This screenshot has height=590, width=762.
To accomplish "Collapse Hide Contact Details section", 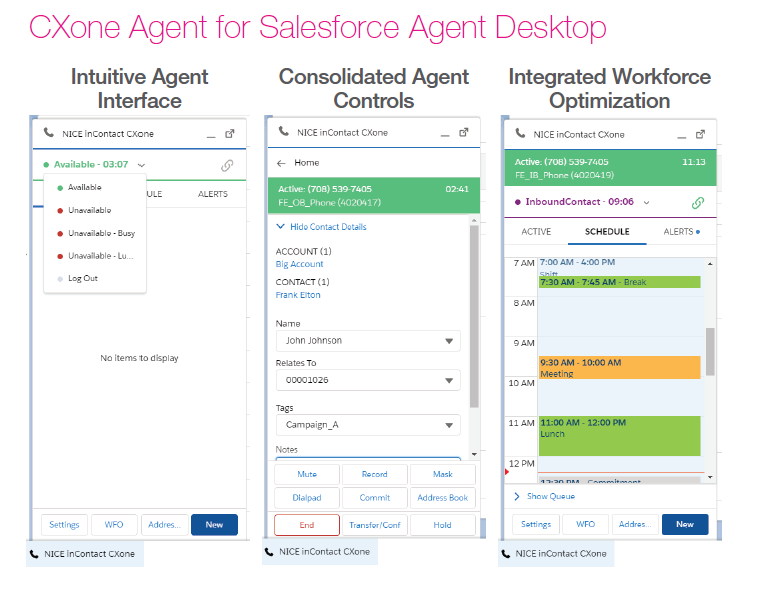I will click(321, 227).
